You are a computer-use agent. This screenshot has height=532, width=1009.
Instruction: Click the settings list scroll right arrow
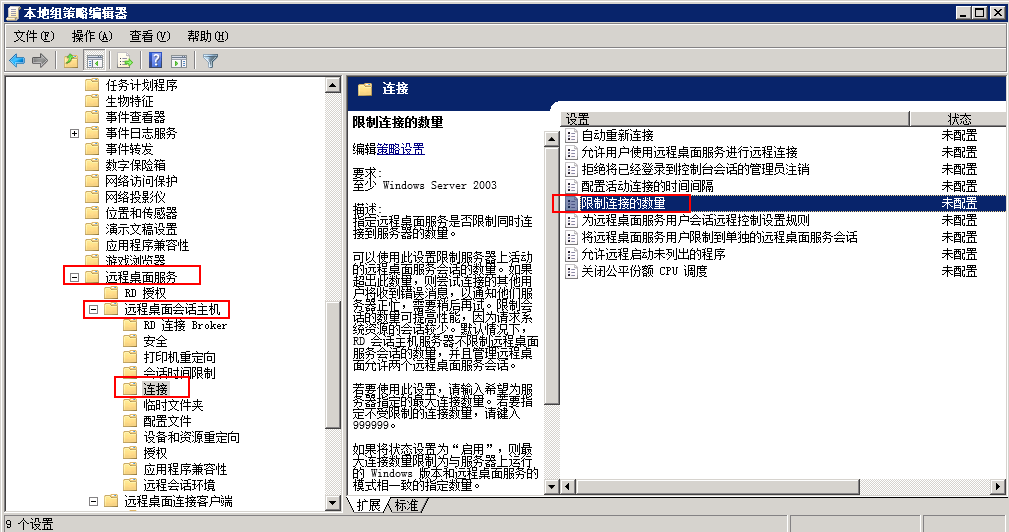point(998,487)
